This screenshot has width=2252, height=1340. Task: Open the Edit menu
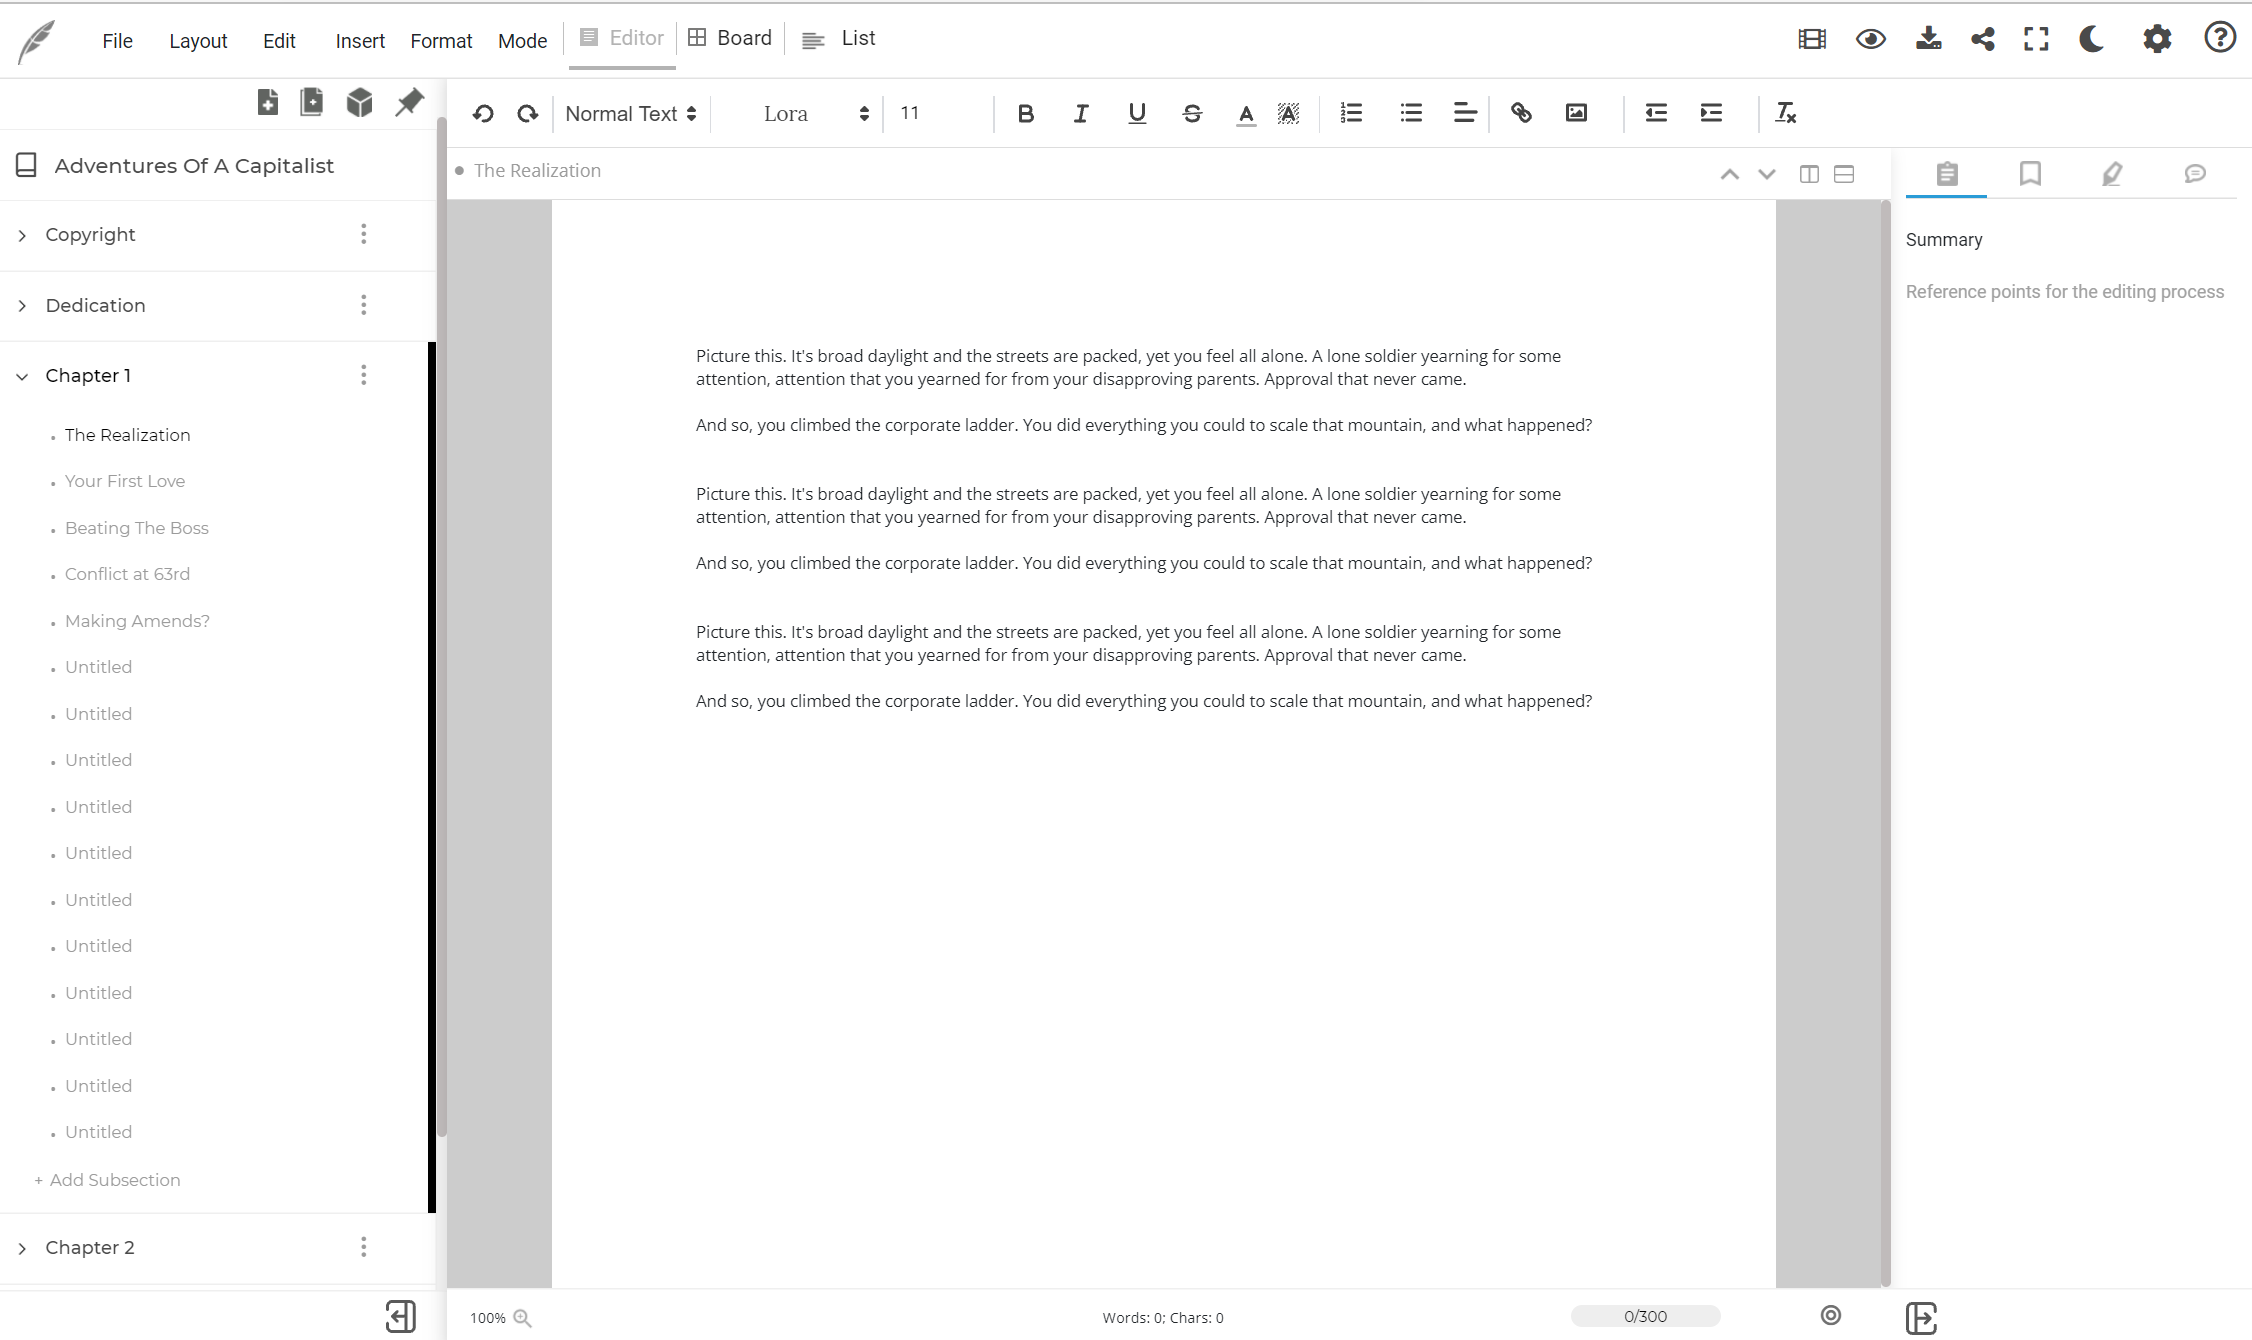(279, 41)
